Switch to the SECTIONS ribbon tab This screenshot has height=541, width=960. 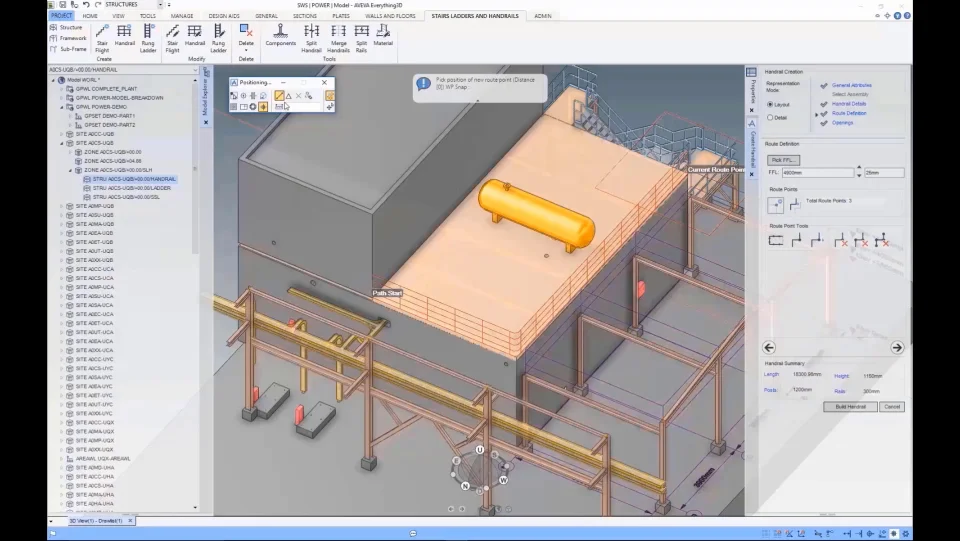(x=304, y=16)
